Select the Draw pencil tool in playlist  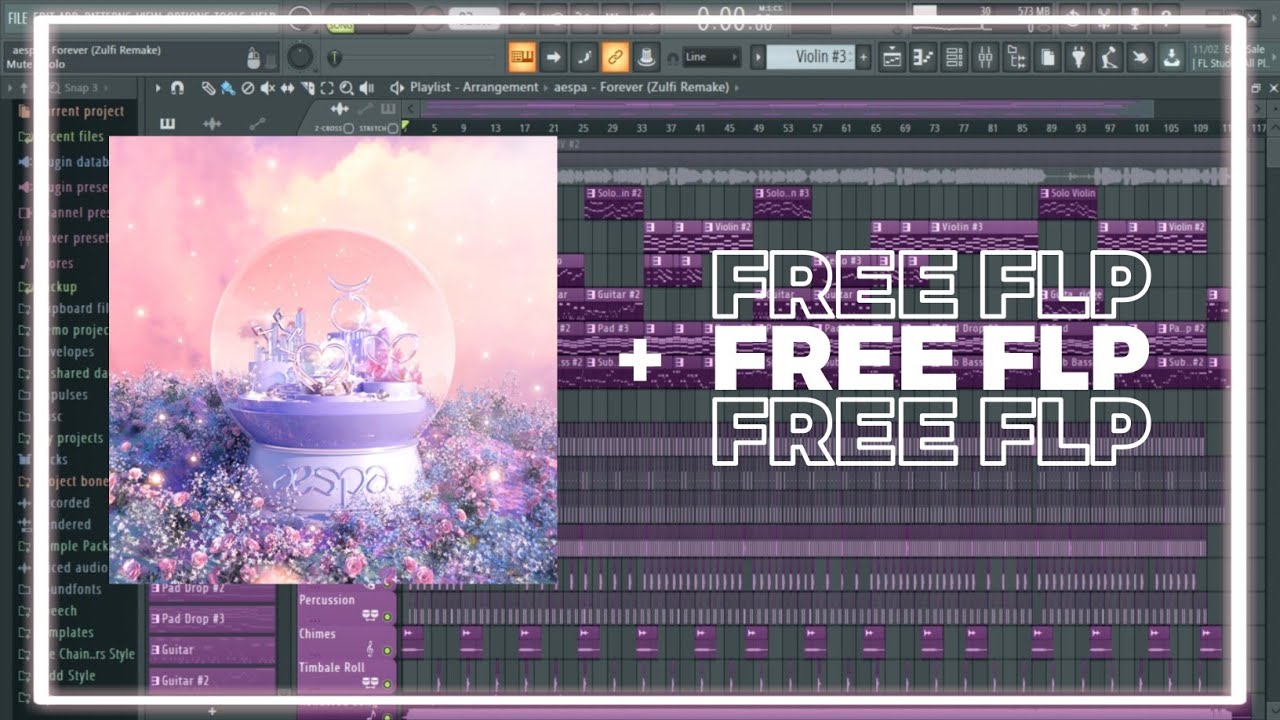coord(208,88)
